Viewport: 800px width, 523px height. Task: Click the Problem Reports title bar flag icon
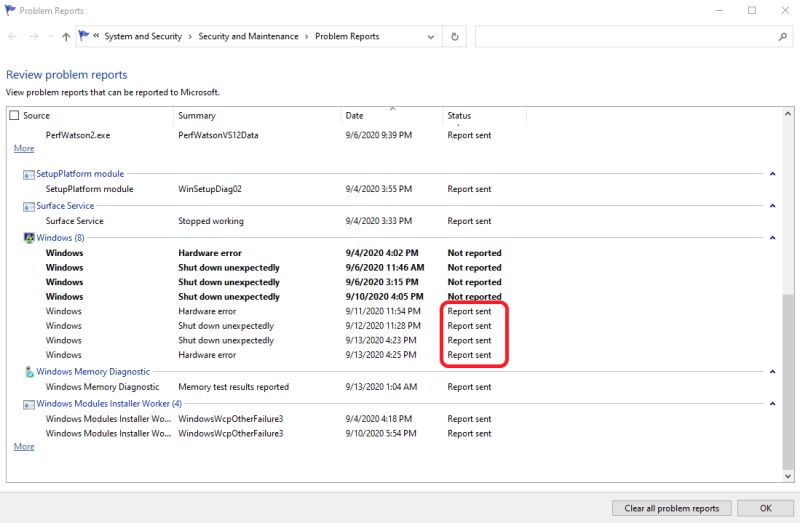pyautogui.click(x=10, y=10)
